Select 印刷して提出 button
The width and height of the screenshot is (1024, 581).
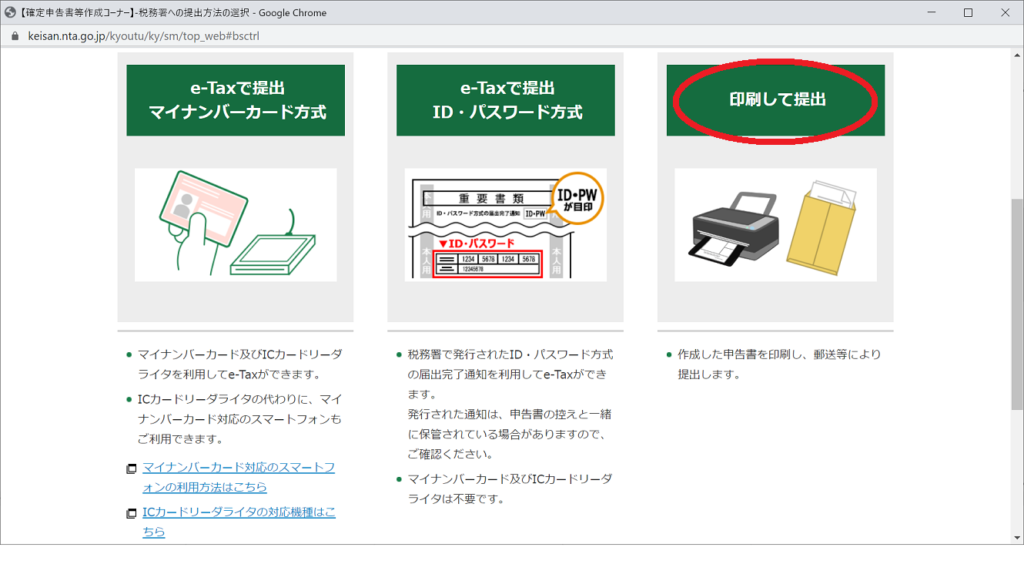click(776, 100)
